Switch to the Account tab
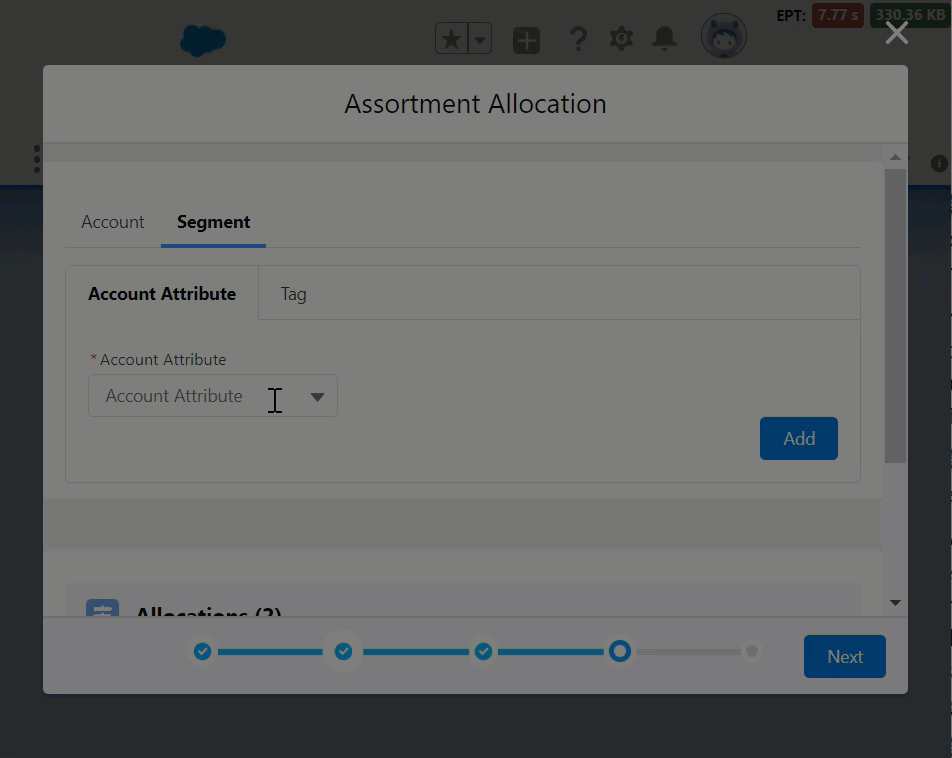 [x=113, y=222]
